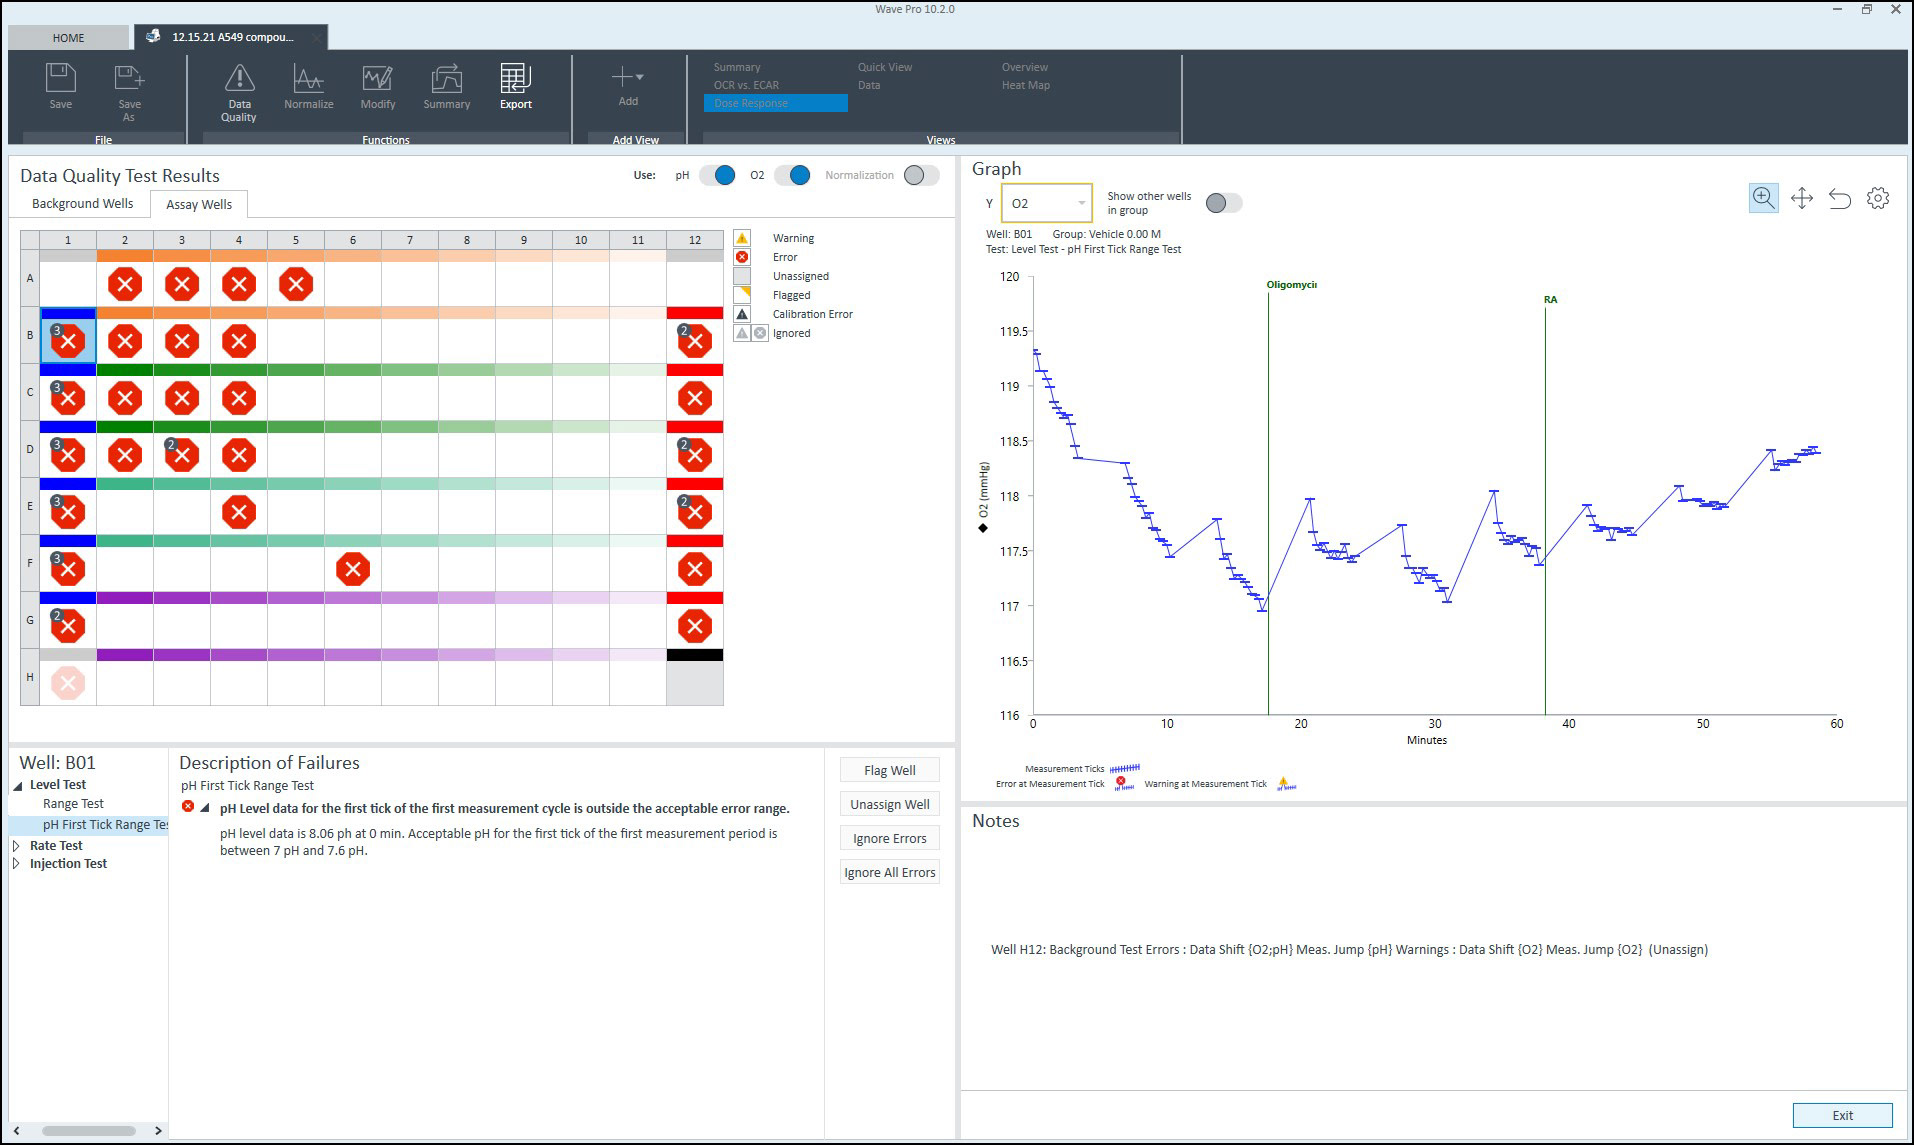The height and width of the screenshot is (1145, 1914).
Task: Switch to Background Wells tab
Action: [82, 203]
